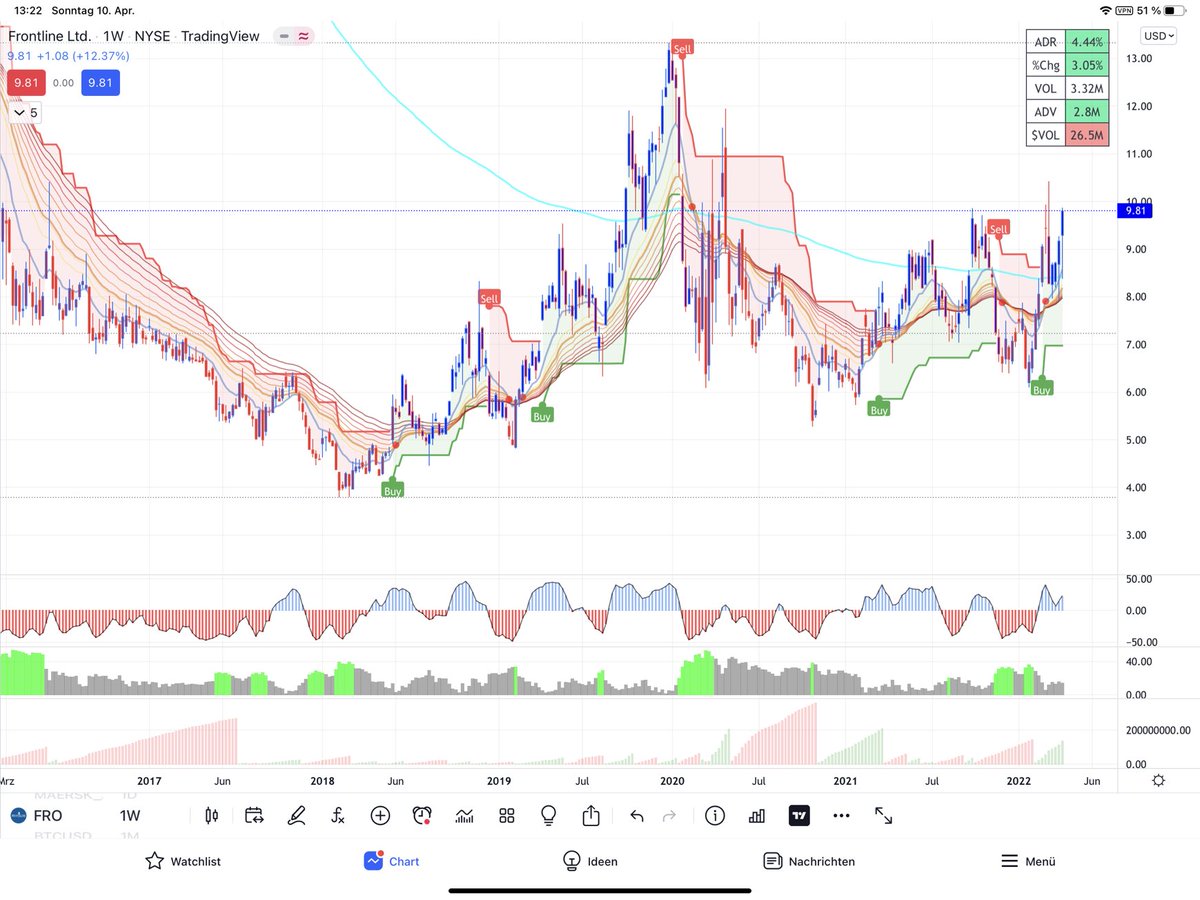Click the 2020 label on time axis
Image resolution: width=1200 pixels, height=900 pixels.
(x=673, y=780)
